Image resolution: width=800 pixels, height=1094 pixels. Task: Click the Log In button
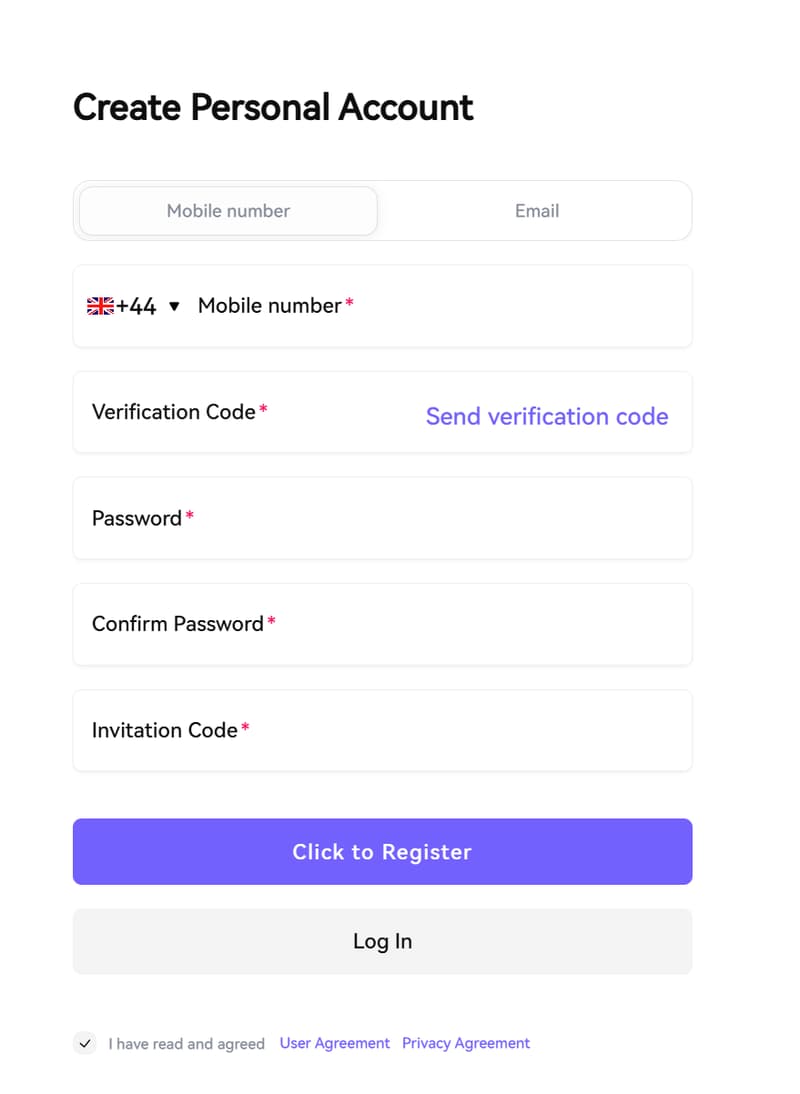click(x=382, y=941)
